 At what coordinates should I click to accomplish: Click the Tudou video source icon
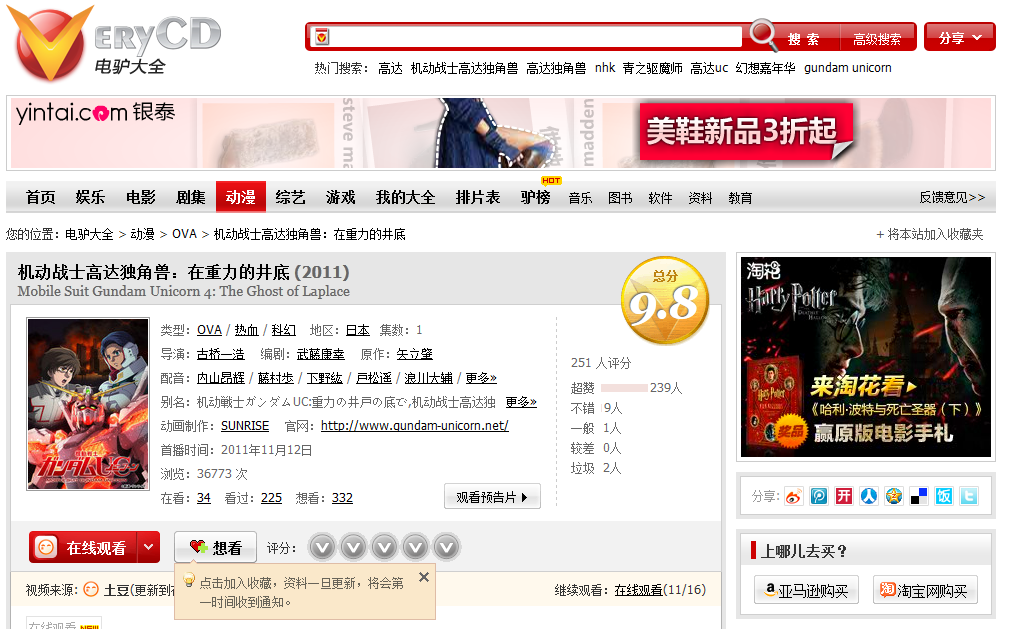point(91,589)
